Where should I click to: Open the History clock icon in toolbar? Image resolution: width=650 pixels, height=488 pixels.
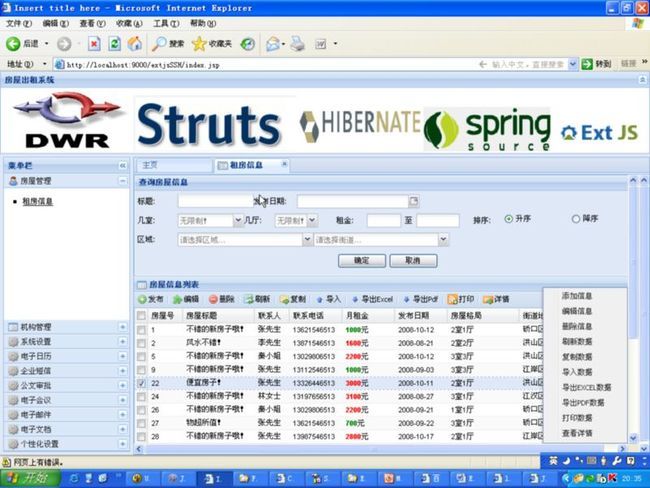click(247, 44)
